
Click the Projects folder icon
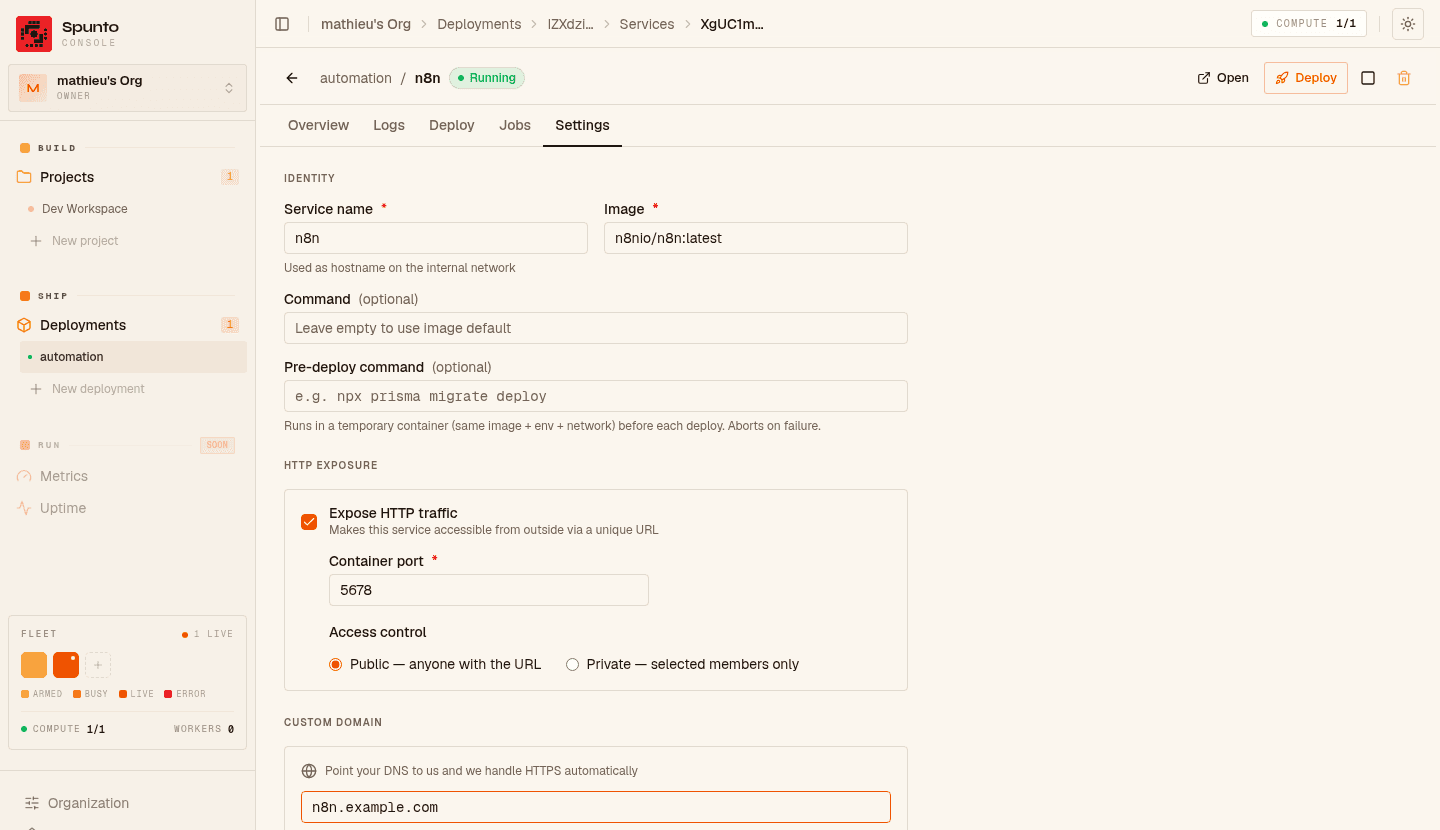click(x=24, y=177)
